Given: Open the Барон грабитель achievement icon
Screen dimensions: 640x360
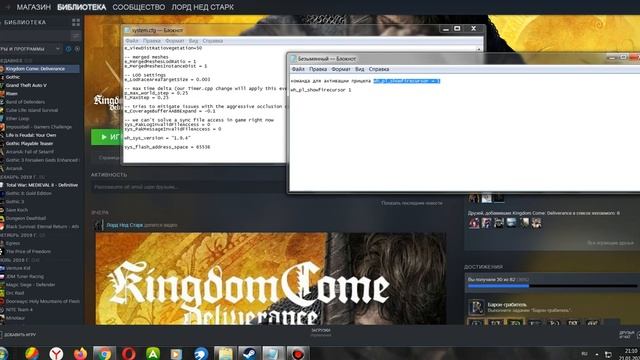Looking at the screenshot, I should (476, 307).
